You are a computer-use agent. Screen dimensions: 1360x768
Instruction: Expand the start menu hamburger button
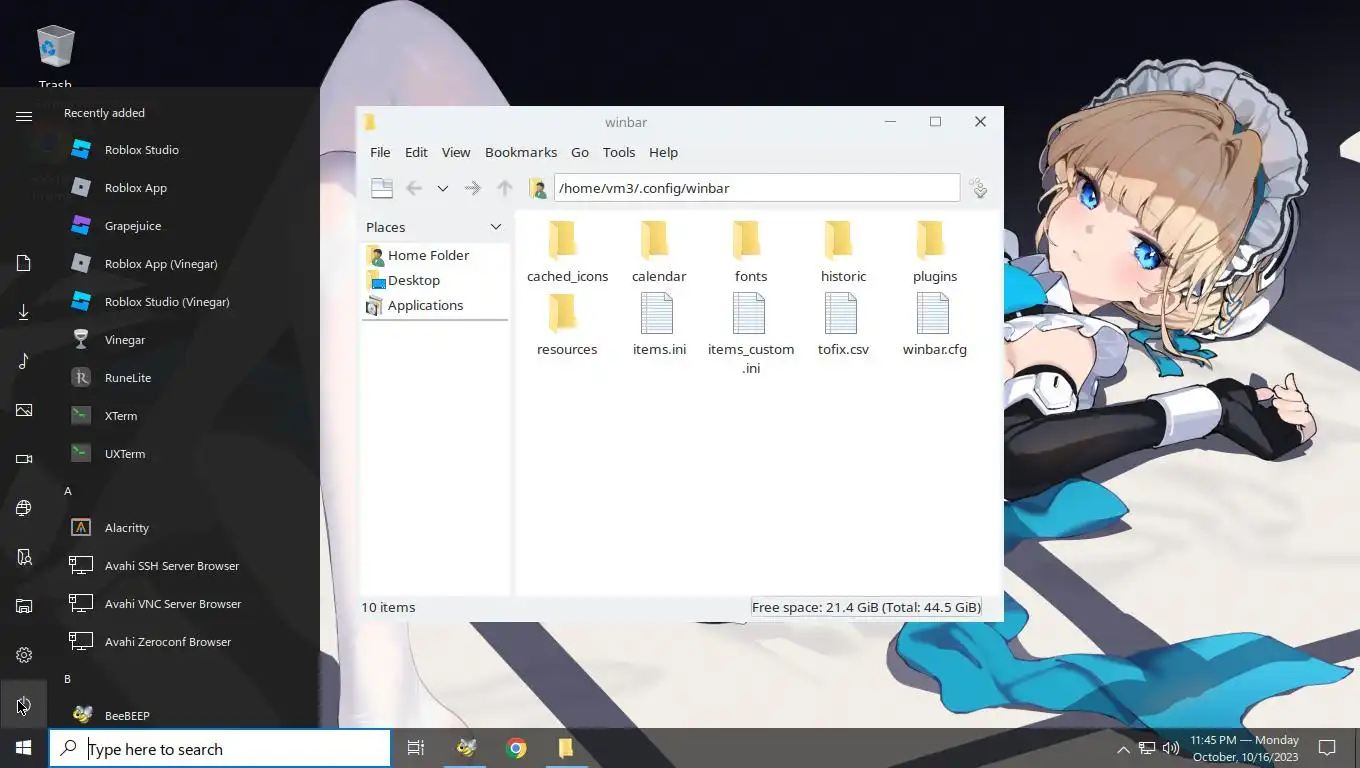coord(24,116)
